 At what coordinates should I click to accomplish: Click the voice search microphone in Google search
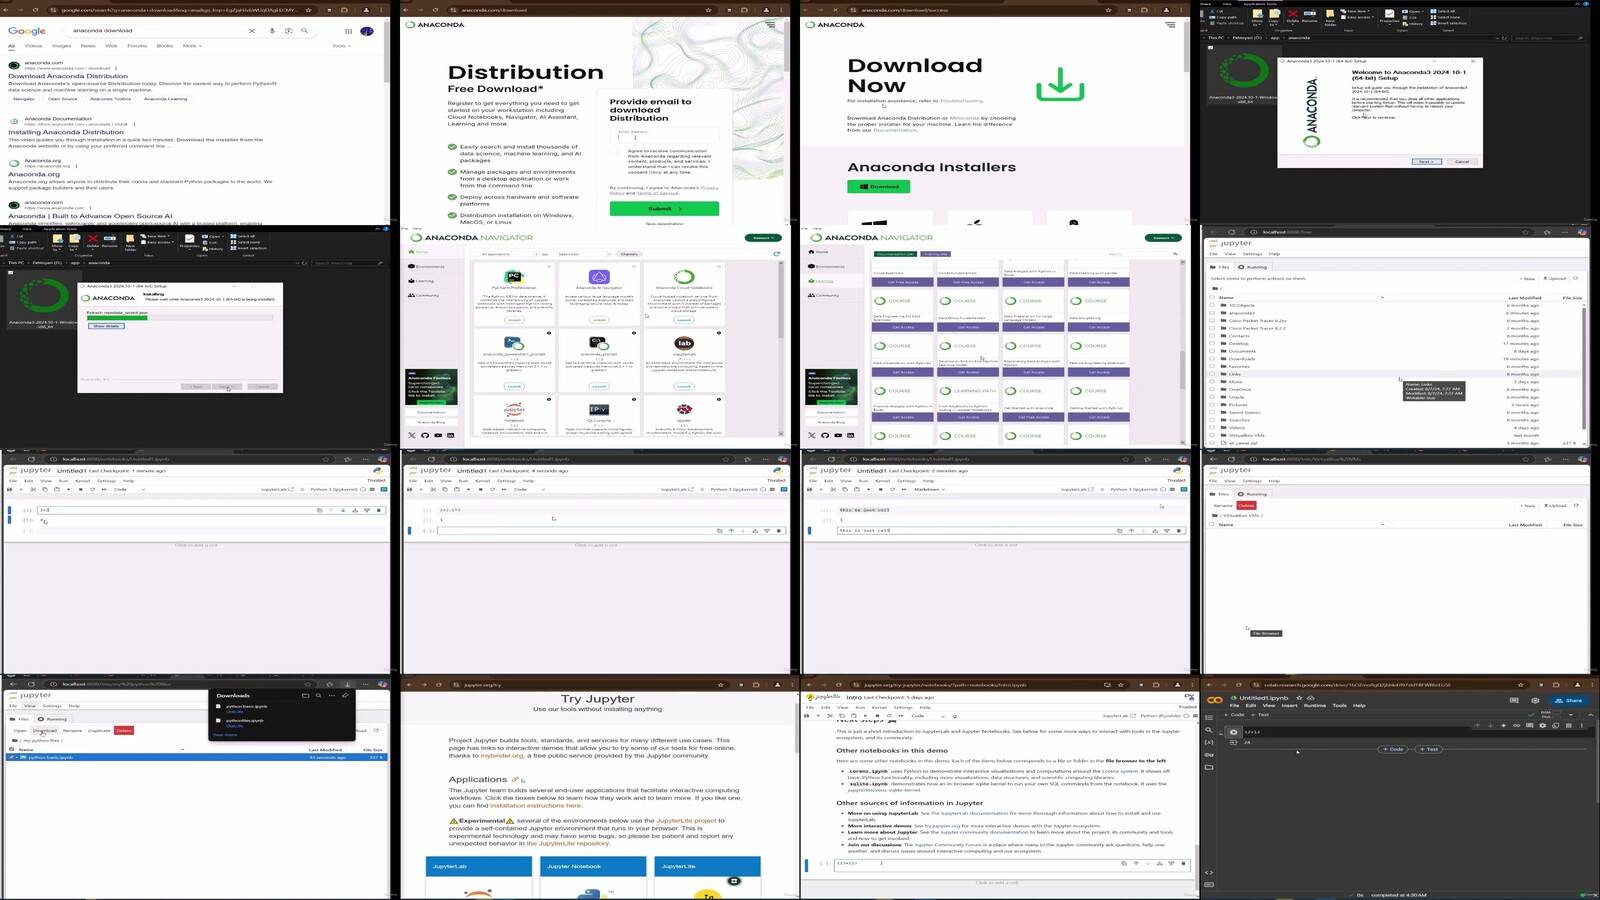click(272, 31)
